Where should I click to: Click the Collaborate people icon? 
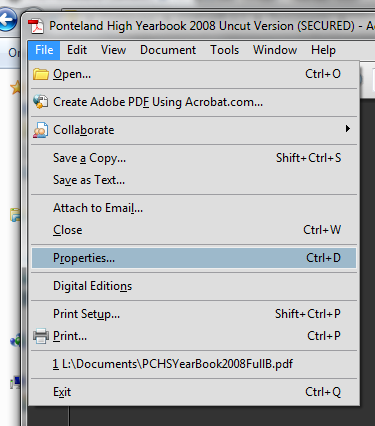(x=41, y=130)
